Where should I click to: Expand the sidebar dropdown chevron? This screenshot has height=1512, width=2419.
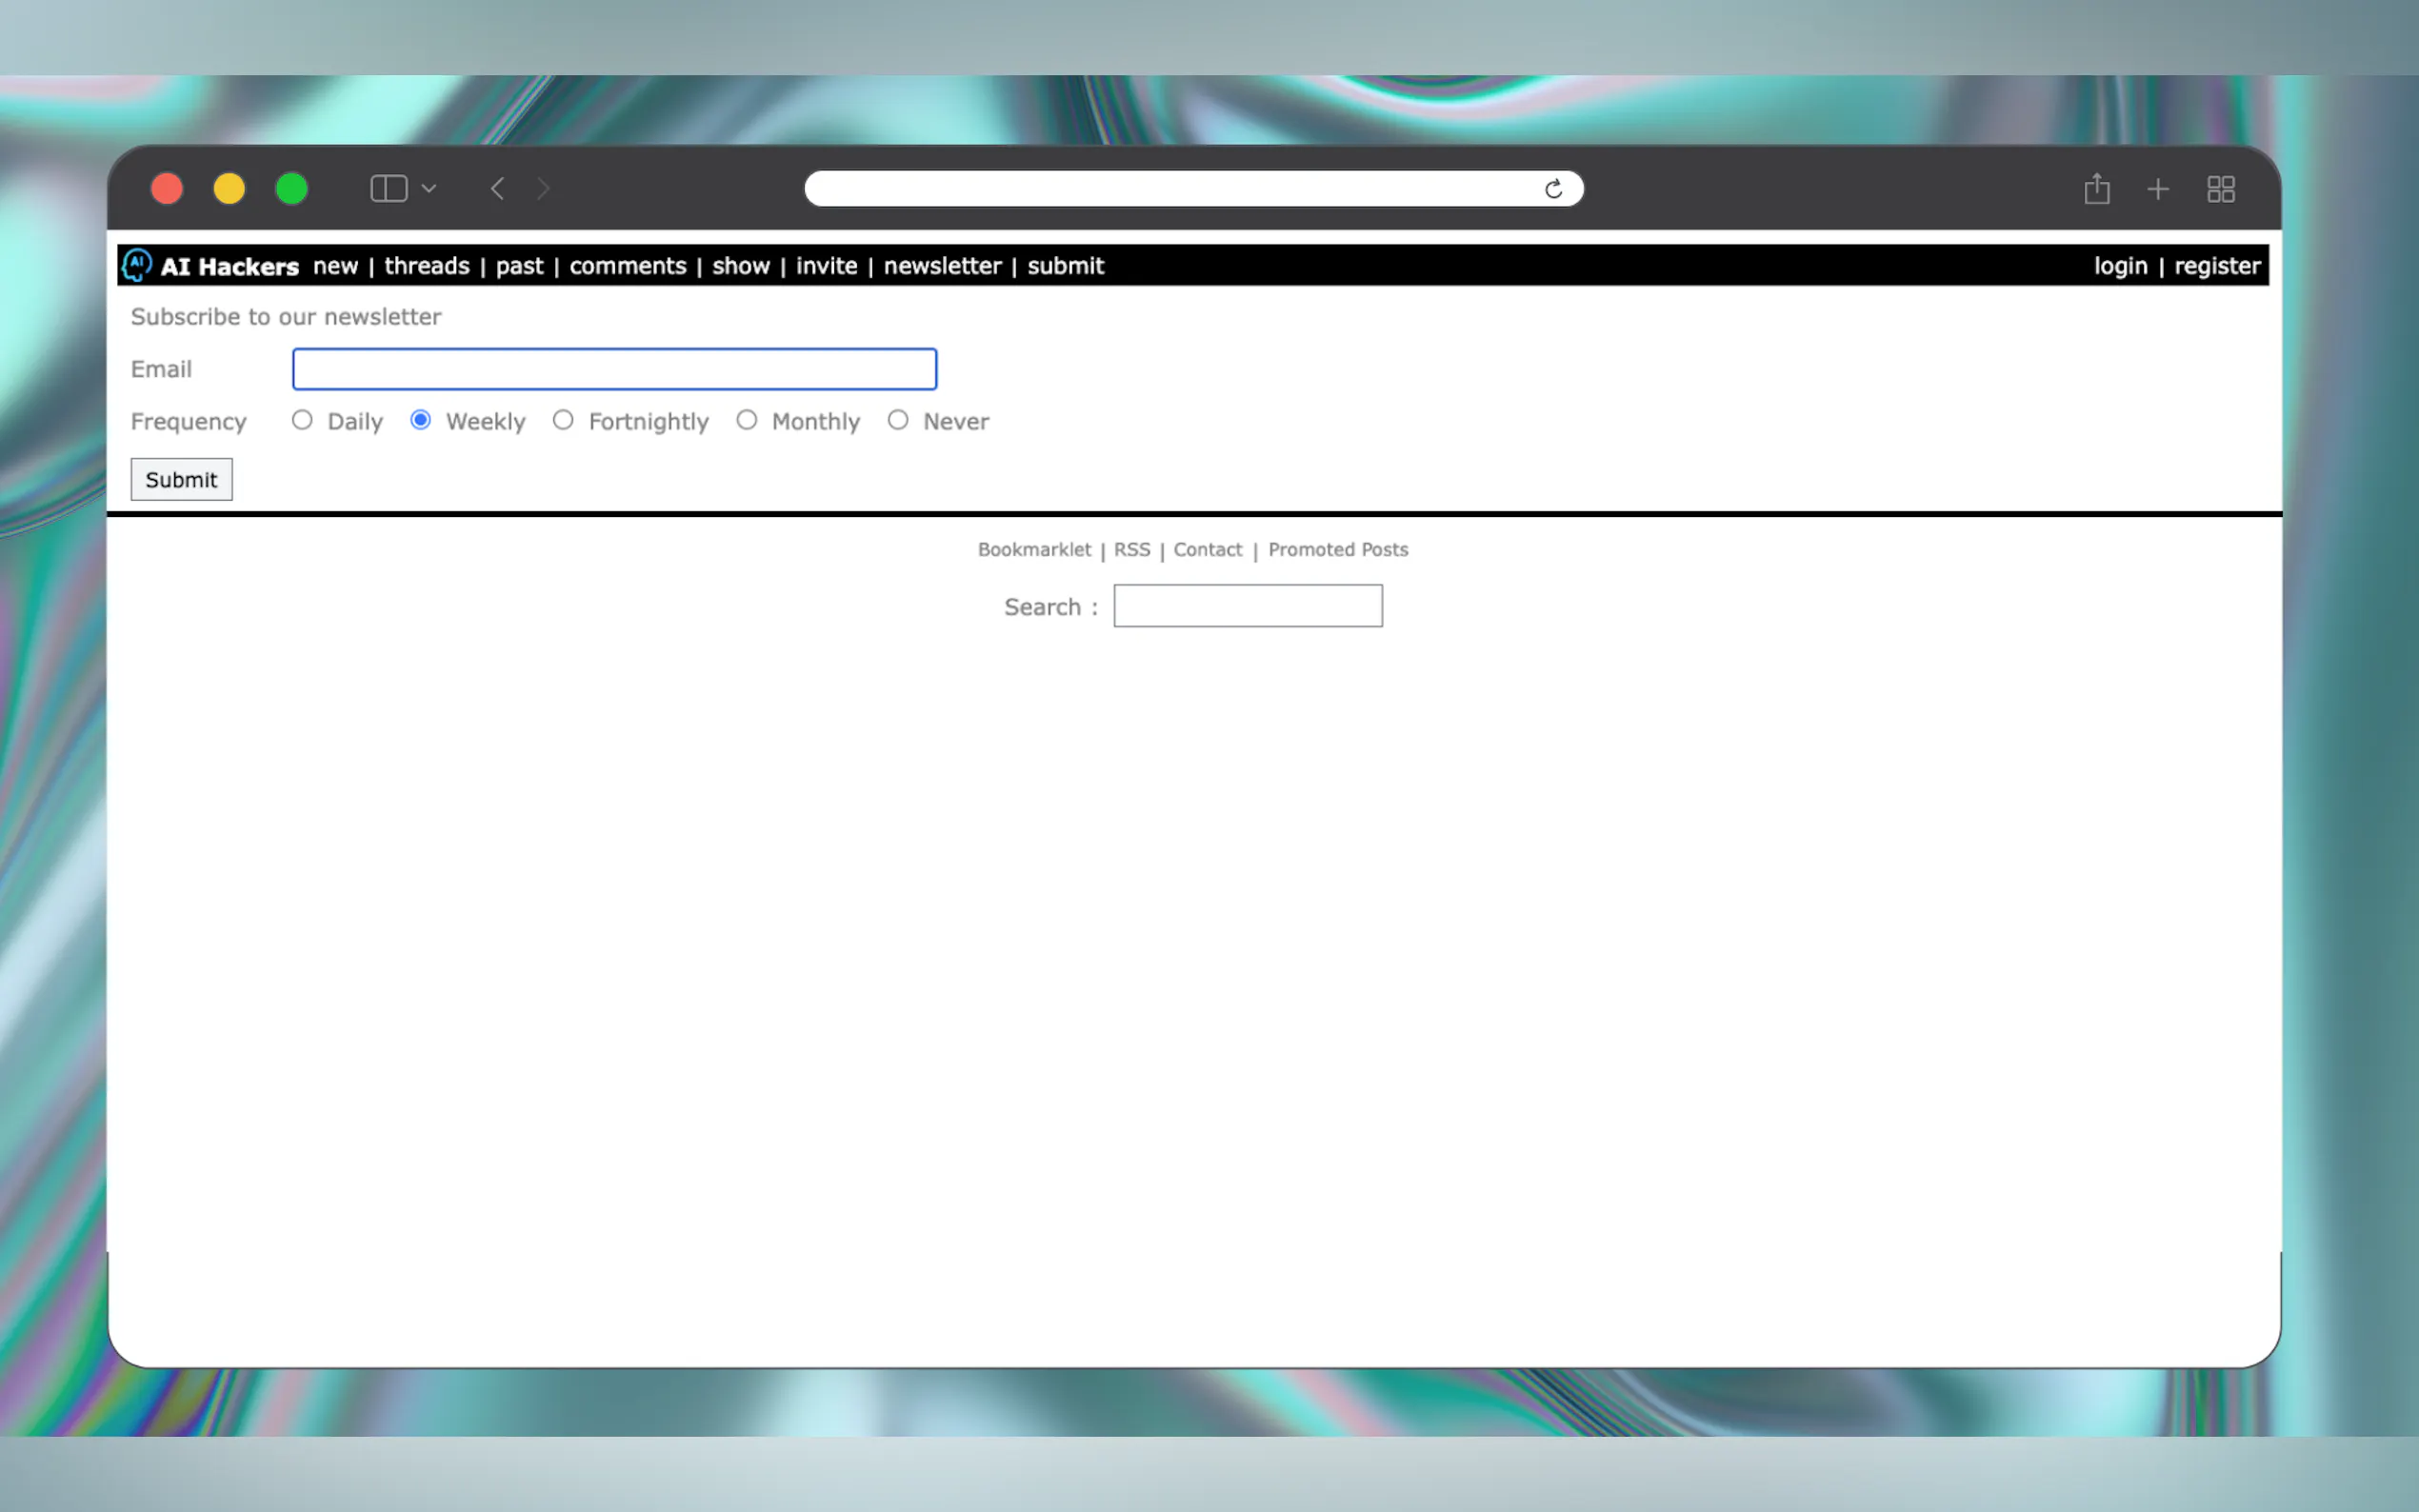429,189
